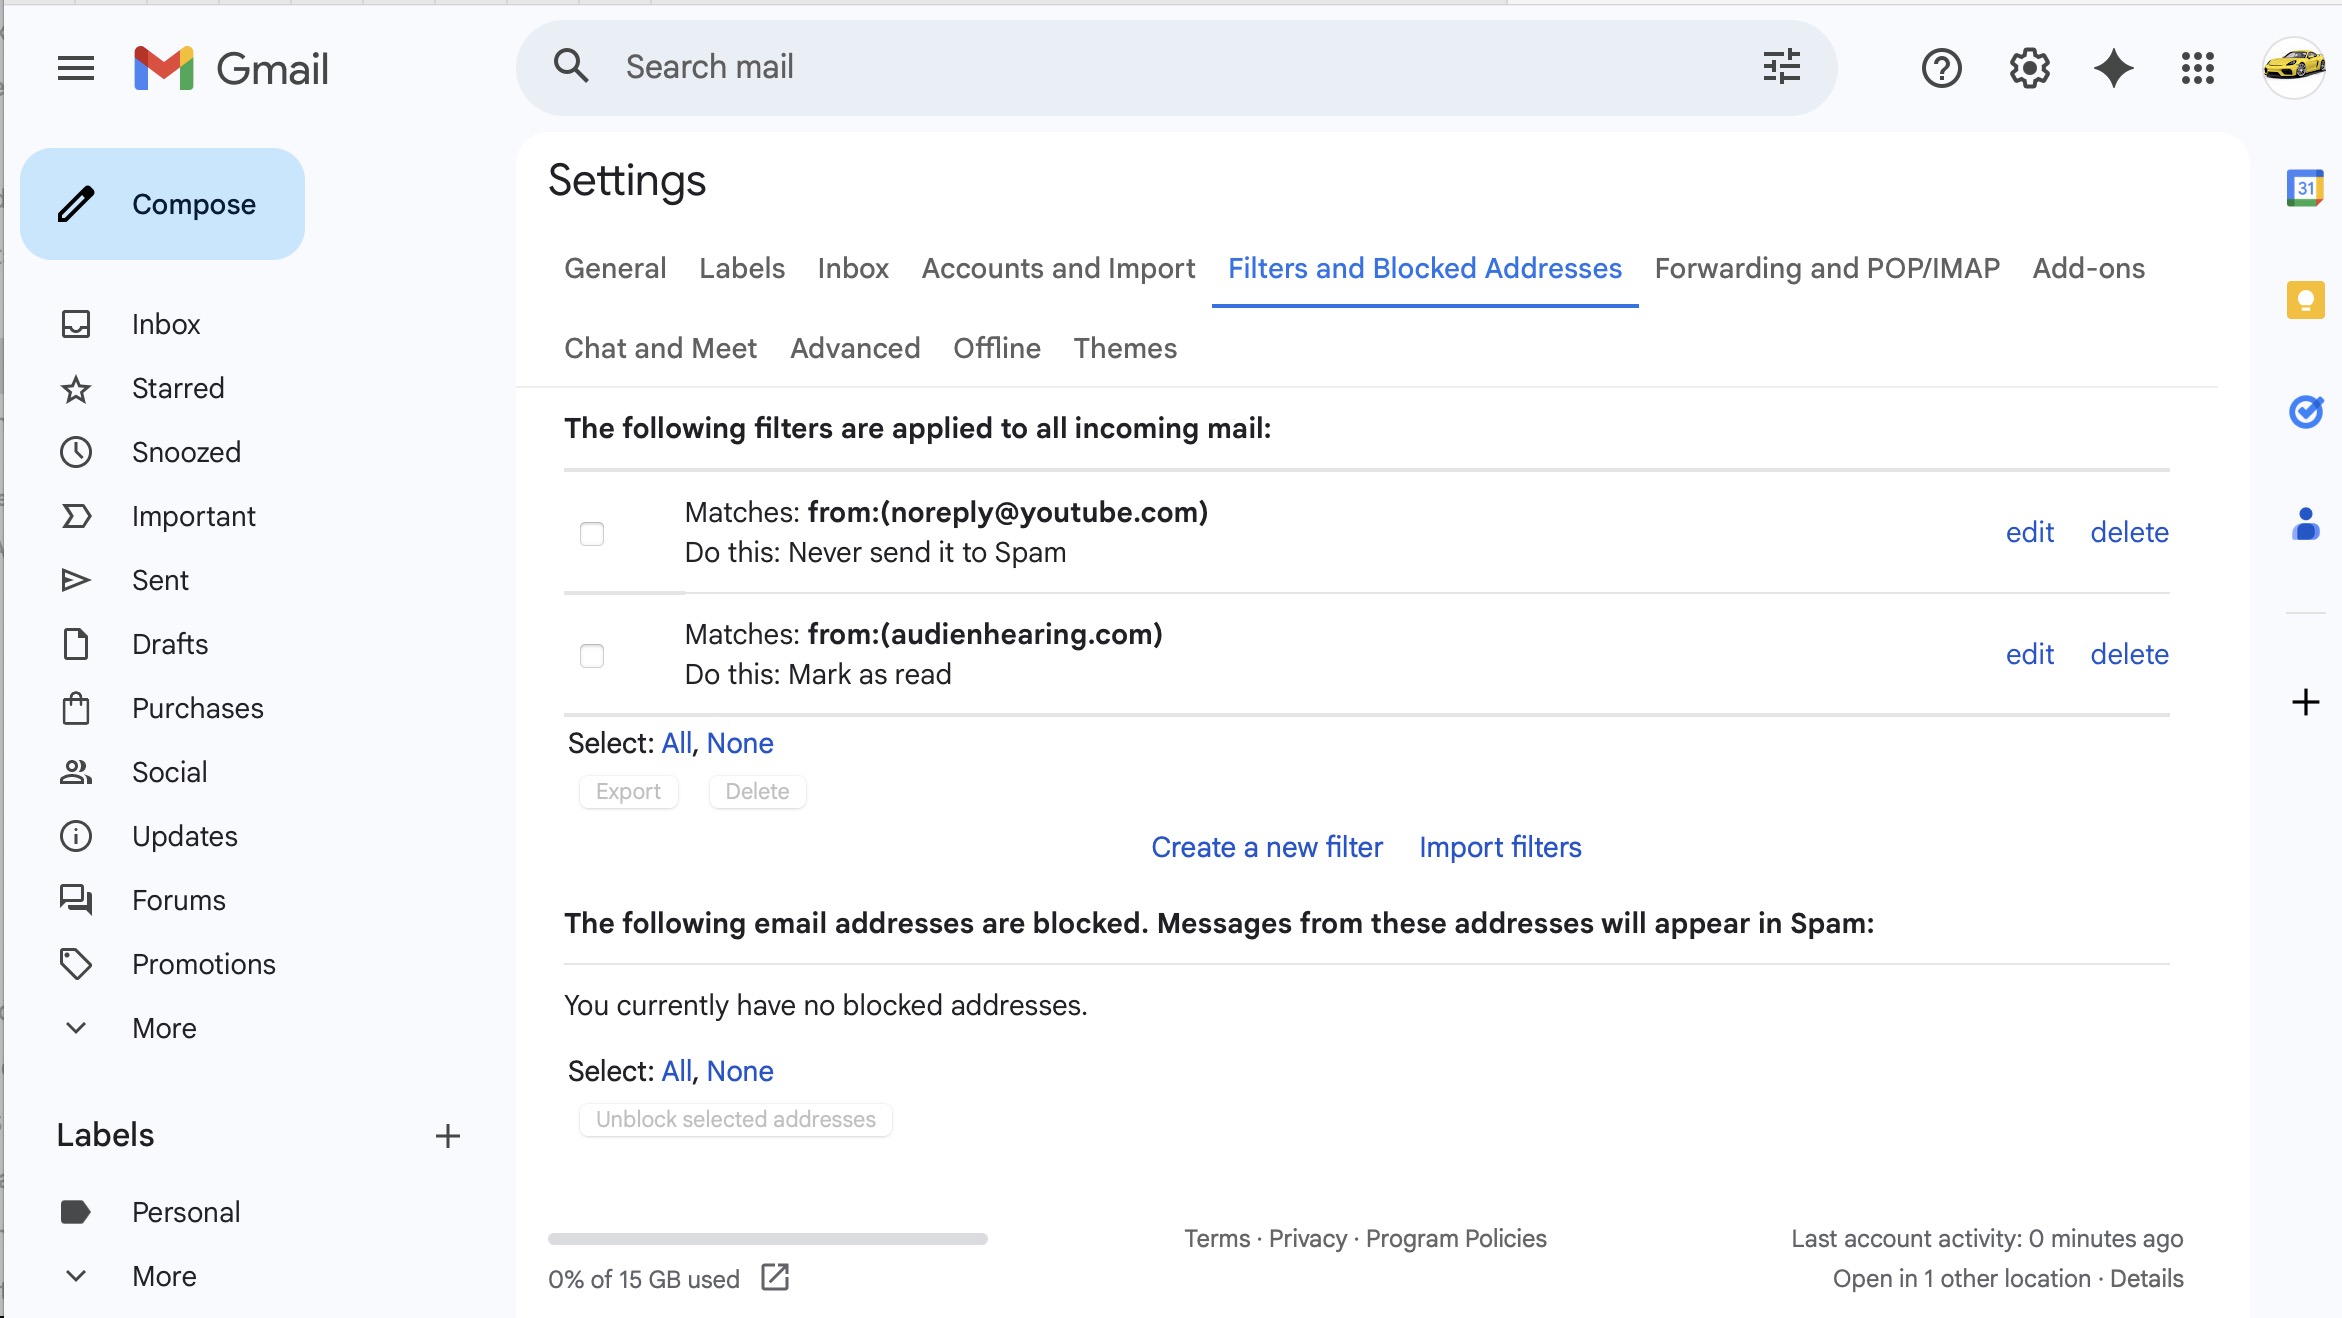Screen dimensions: 2342x1318
Task: Click the storage usage progress bar
Action: click(767, 1238)
